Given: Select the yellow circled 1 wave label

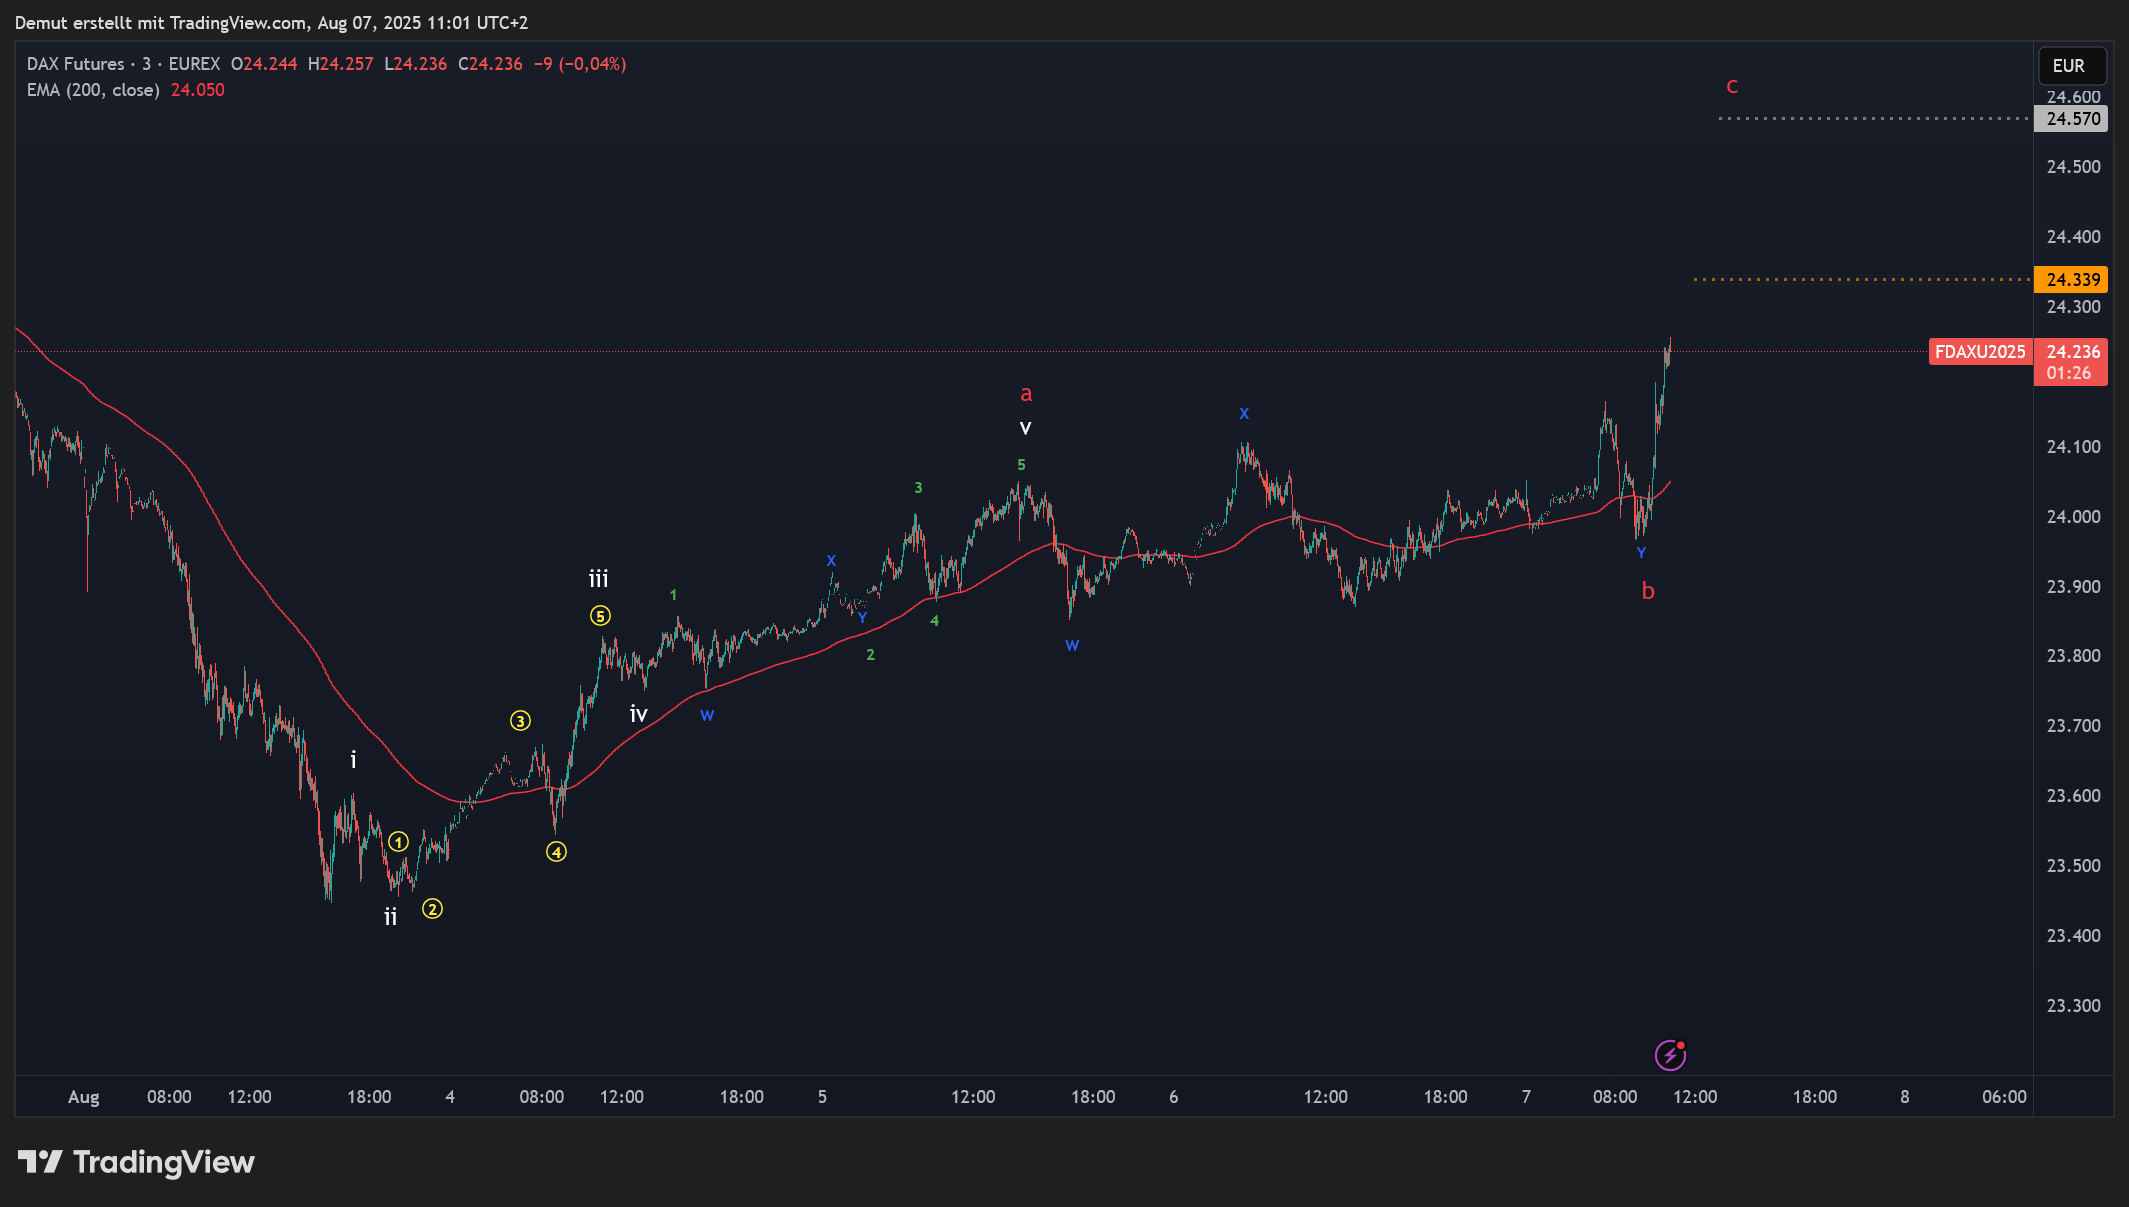Looking at the screenshot, I should pyautogui.click(x=398, y=842).
